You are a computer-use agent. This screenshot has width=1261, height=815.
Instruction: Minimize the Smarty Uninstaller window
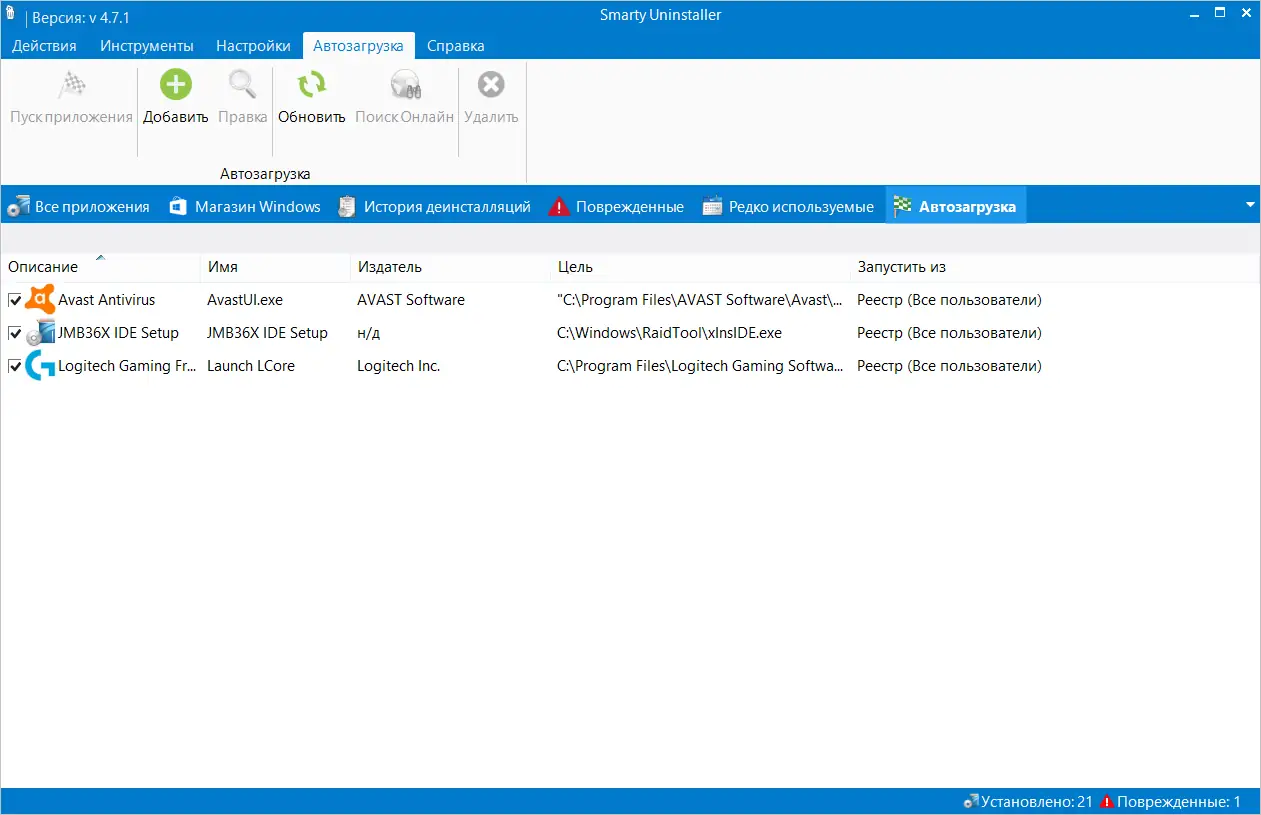1195,15
